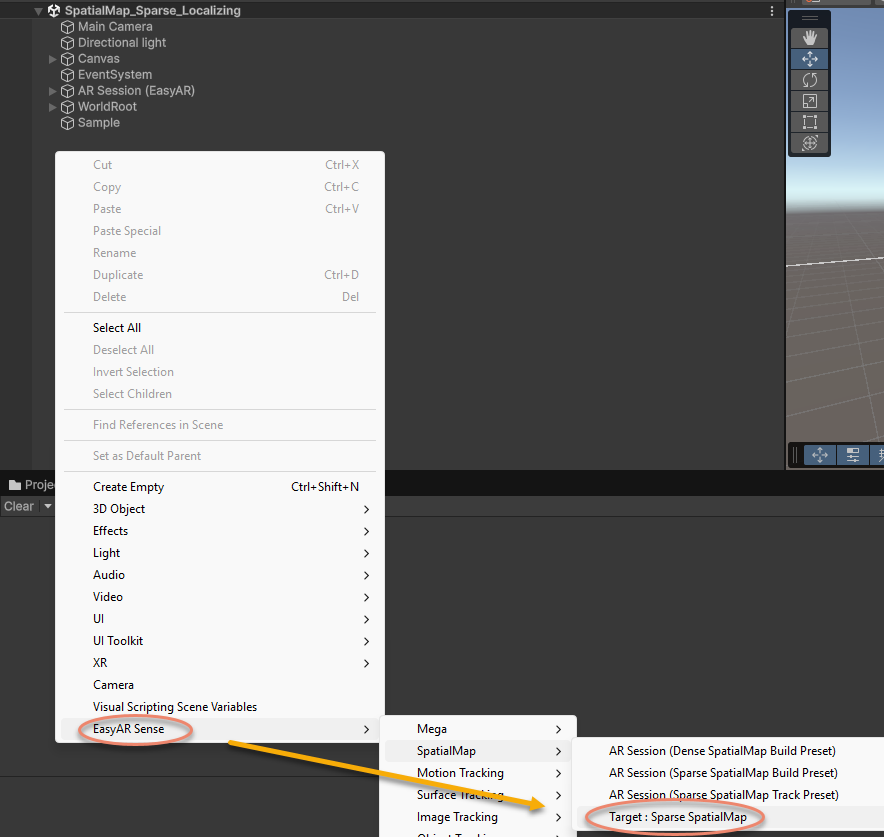Choose the Scale tool
Viewport: 884px width, 837px height.
pos(810,101)
